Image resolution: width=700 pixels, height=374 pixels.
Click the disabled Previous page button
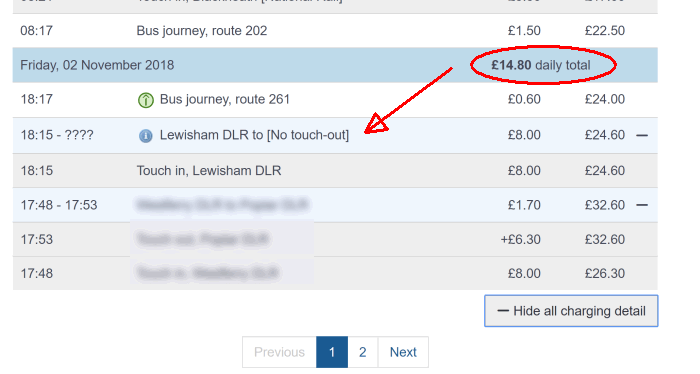click(279, 352)
